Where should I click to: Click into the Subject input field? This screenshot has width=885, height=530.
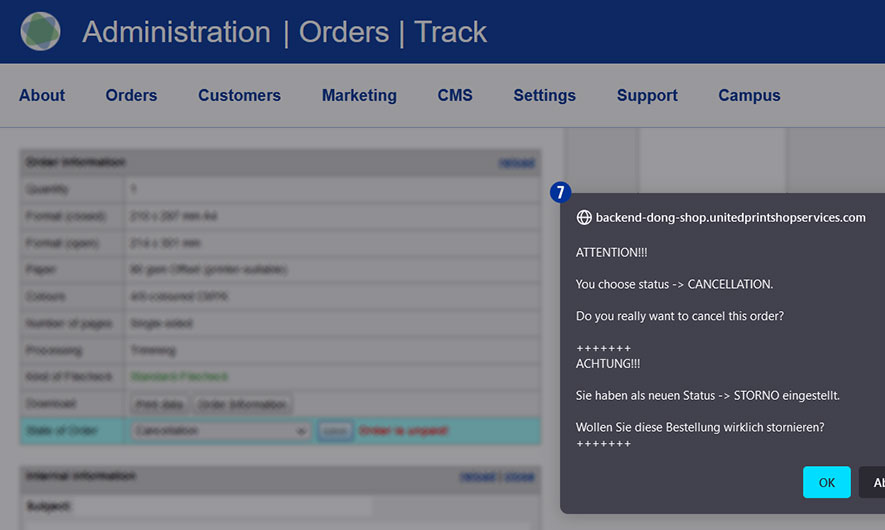[x=250, y=506]
